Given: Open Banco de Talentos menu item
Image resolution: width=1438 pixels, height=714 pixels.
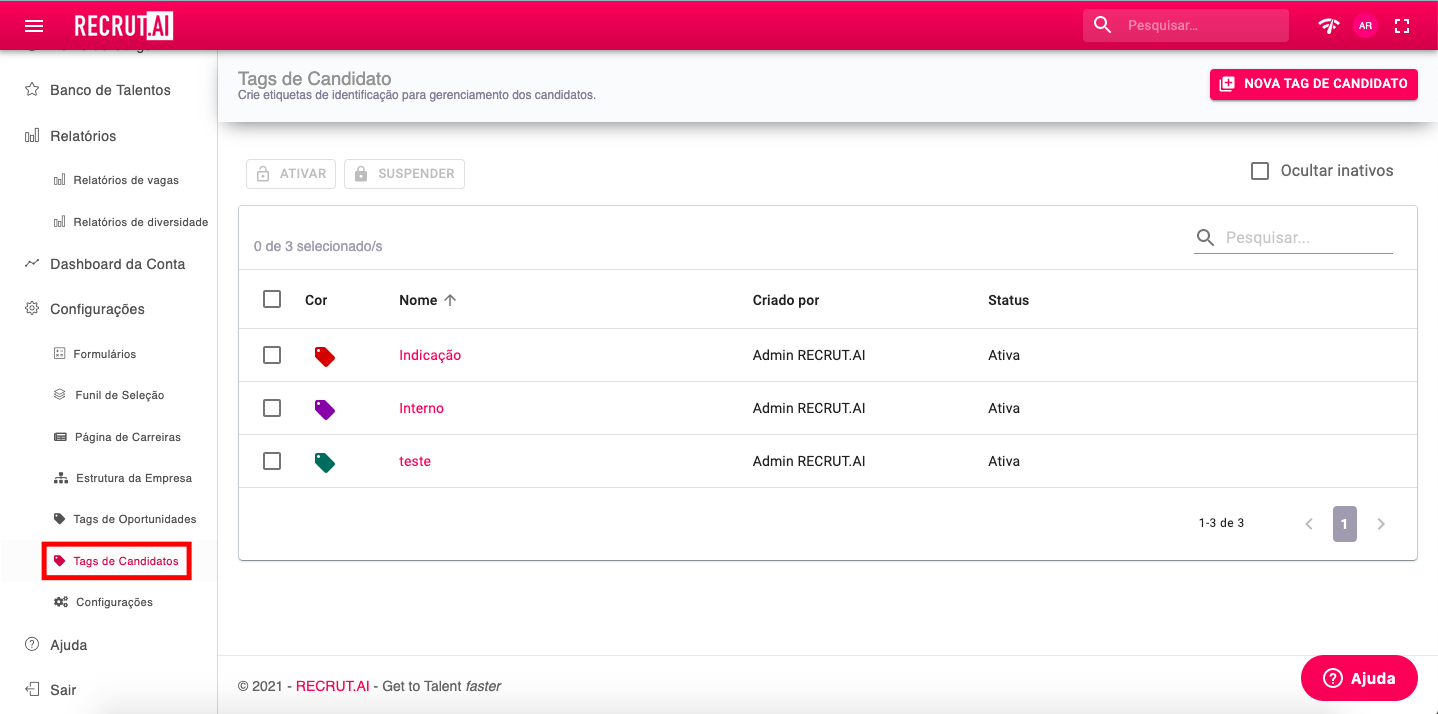Looking at the screenshot, I should [110, 90].
